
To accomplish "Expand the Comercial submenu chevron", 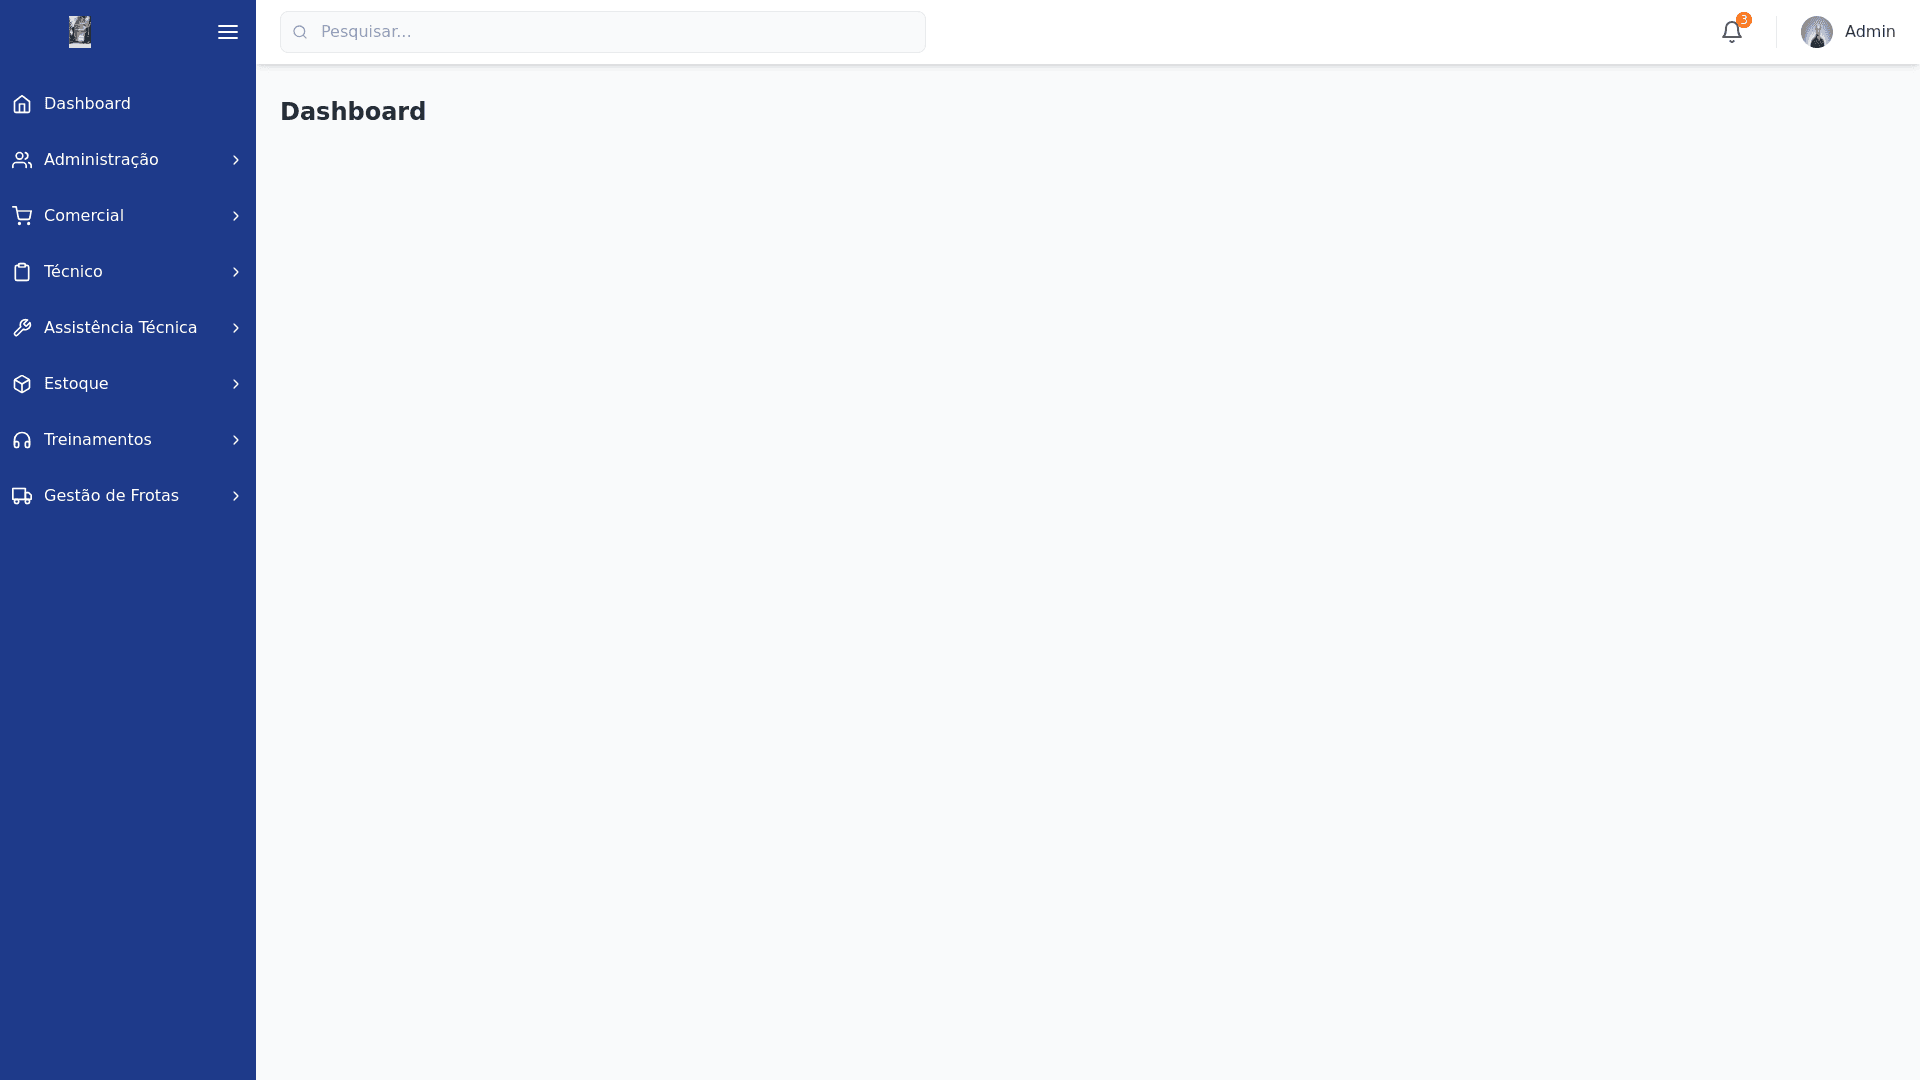I will (236, 216).
